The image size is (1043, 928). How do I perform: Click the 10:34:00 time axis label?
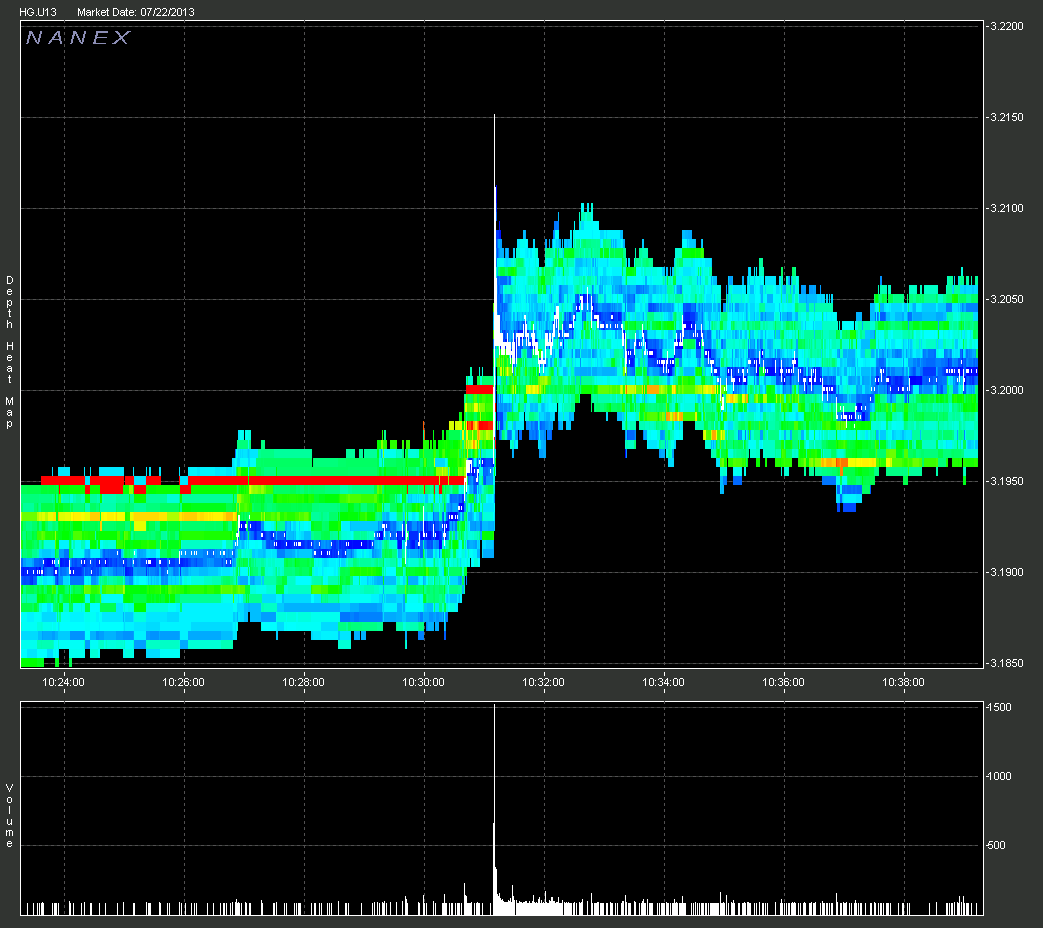663,682
